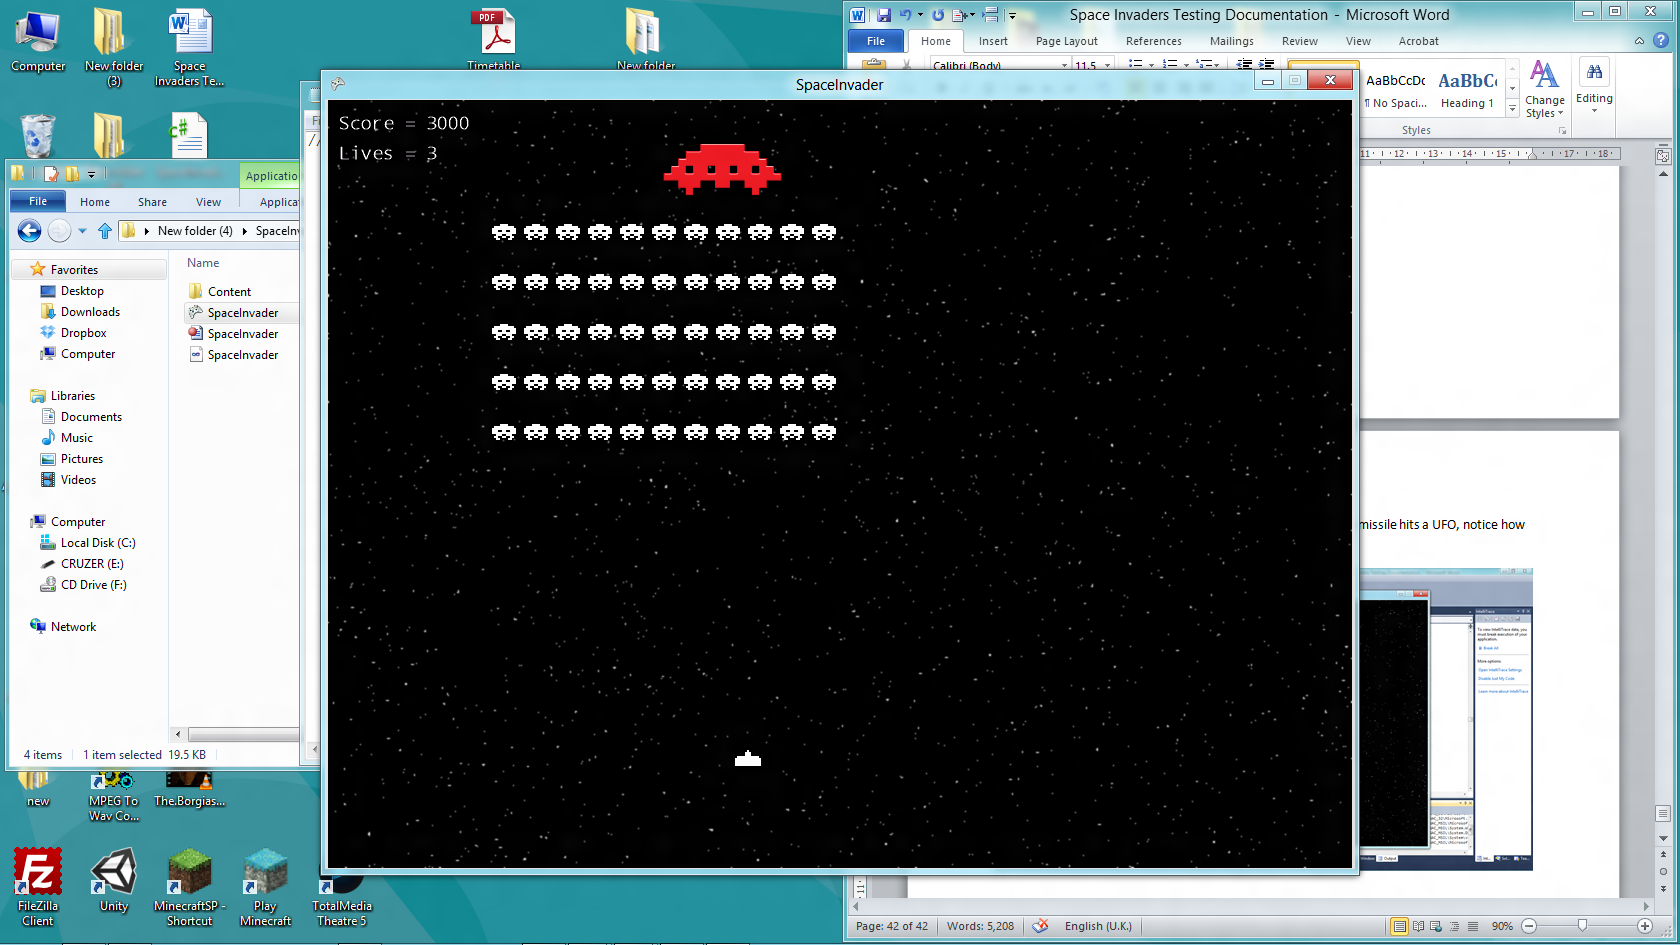
Task: Open the Explorer quick access toolbar customize dropdown
Action: [91, 174]
